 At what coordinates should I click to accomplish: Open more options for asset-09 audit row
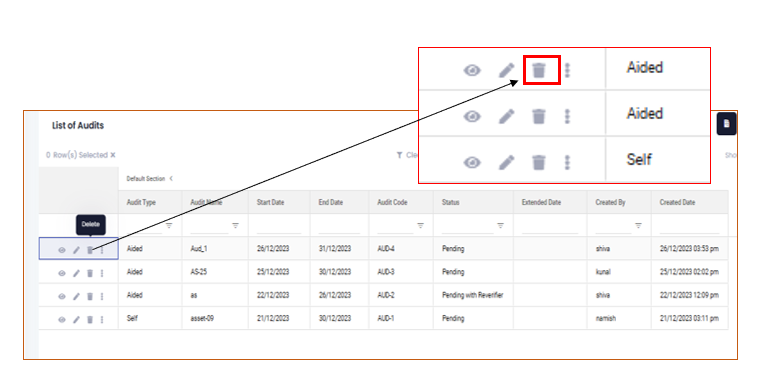(x=102, y=319)
